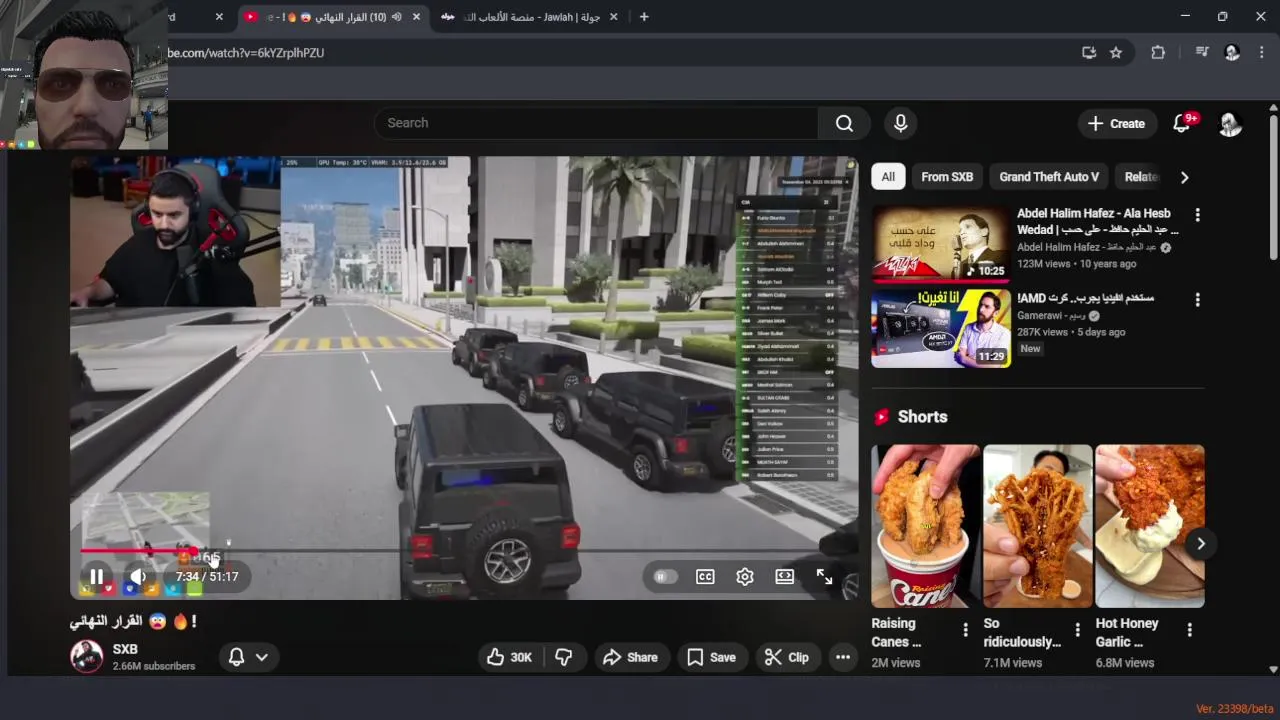
Task: Open options for Raising Canes short
Action: tap(965, 630)
